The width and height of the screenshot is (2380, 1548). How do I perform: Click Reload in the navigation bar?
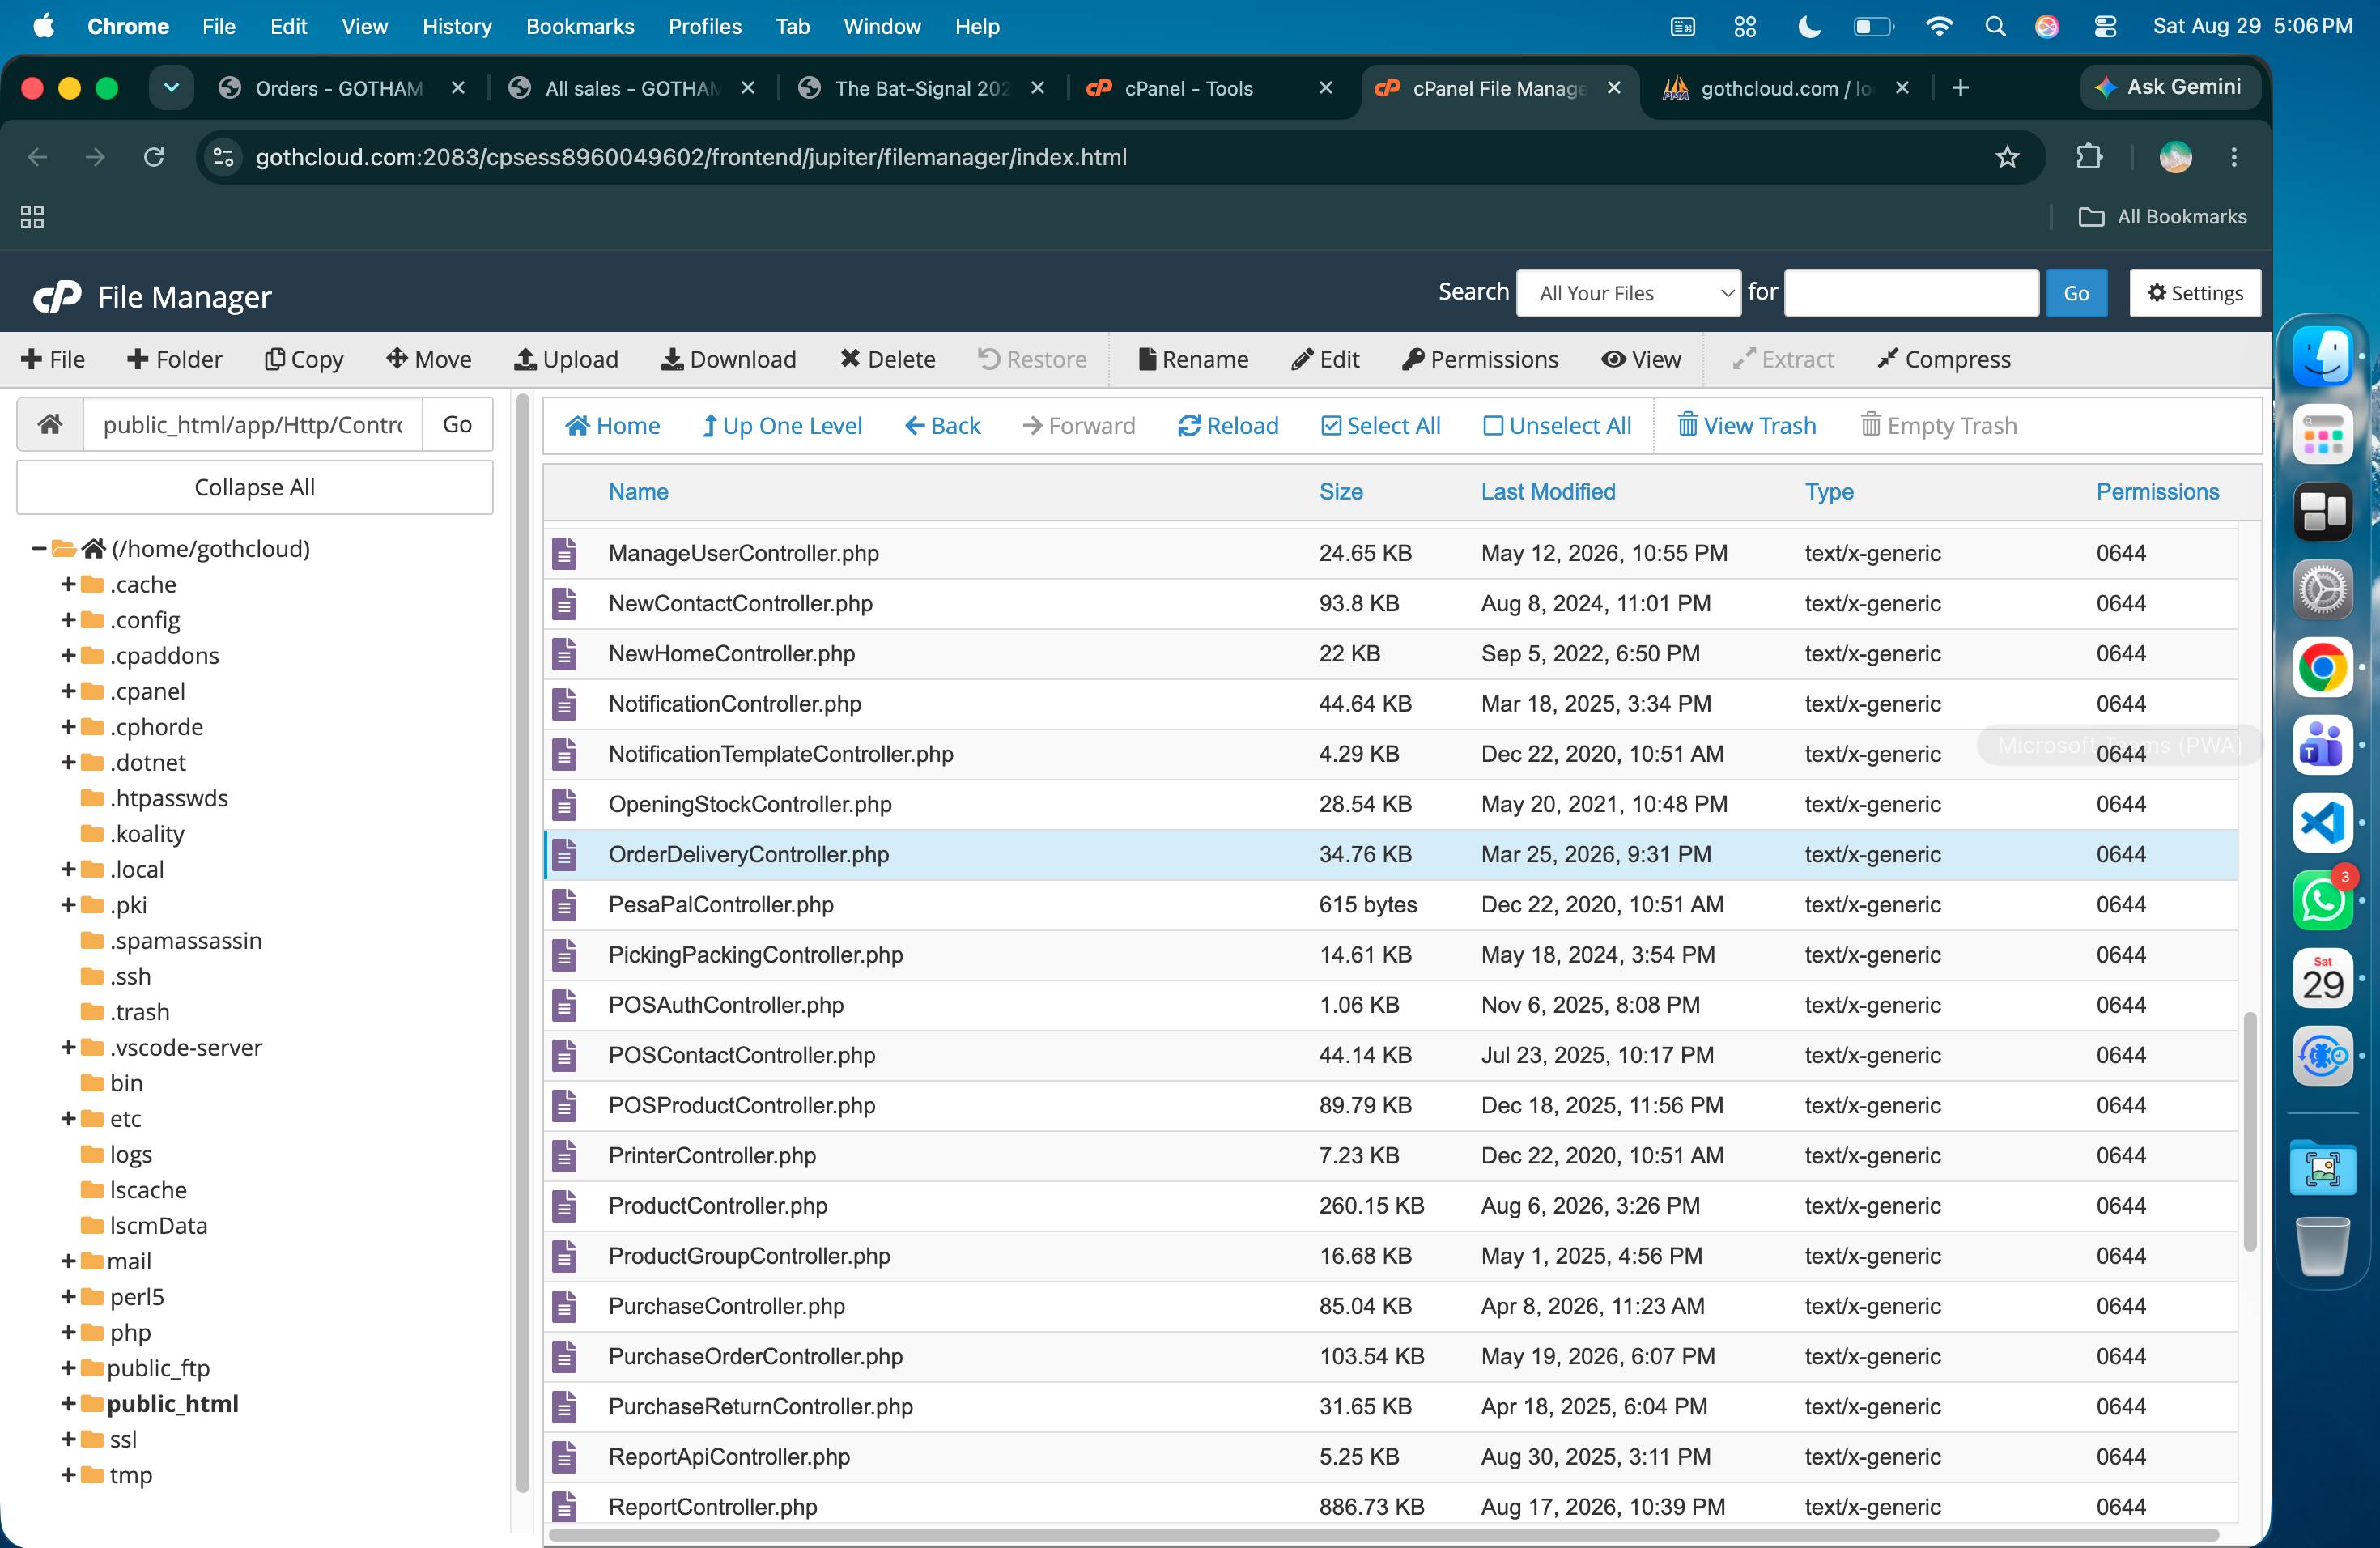(x=1228, y=426)
